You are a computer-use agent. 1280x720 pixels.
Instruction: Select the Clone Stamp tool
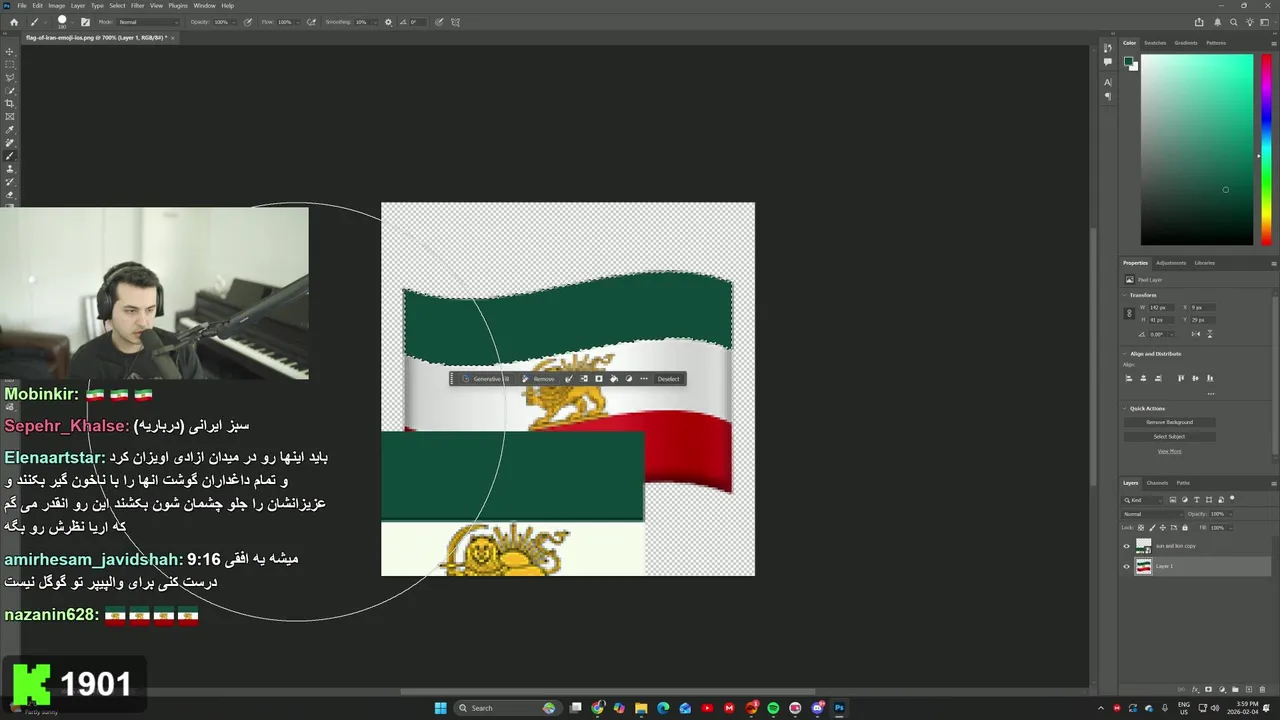point(10,169)
